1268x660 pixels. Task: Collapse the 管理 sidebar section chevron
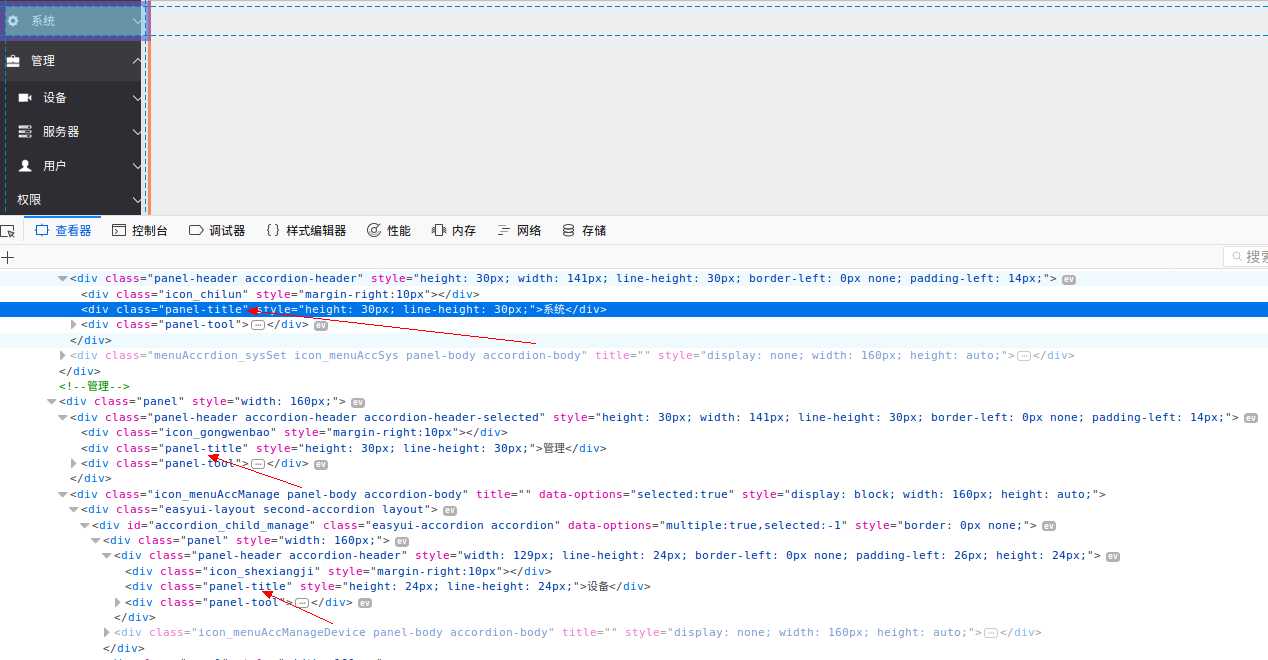tap(137, 61)
